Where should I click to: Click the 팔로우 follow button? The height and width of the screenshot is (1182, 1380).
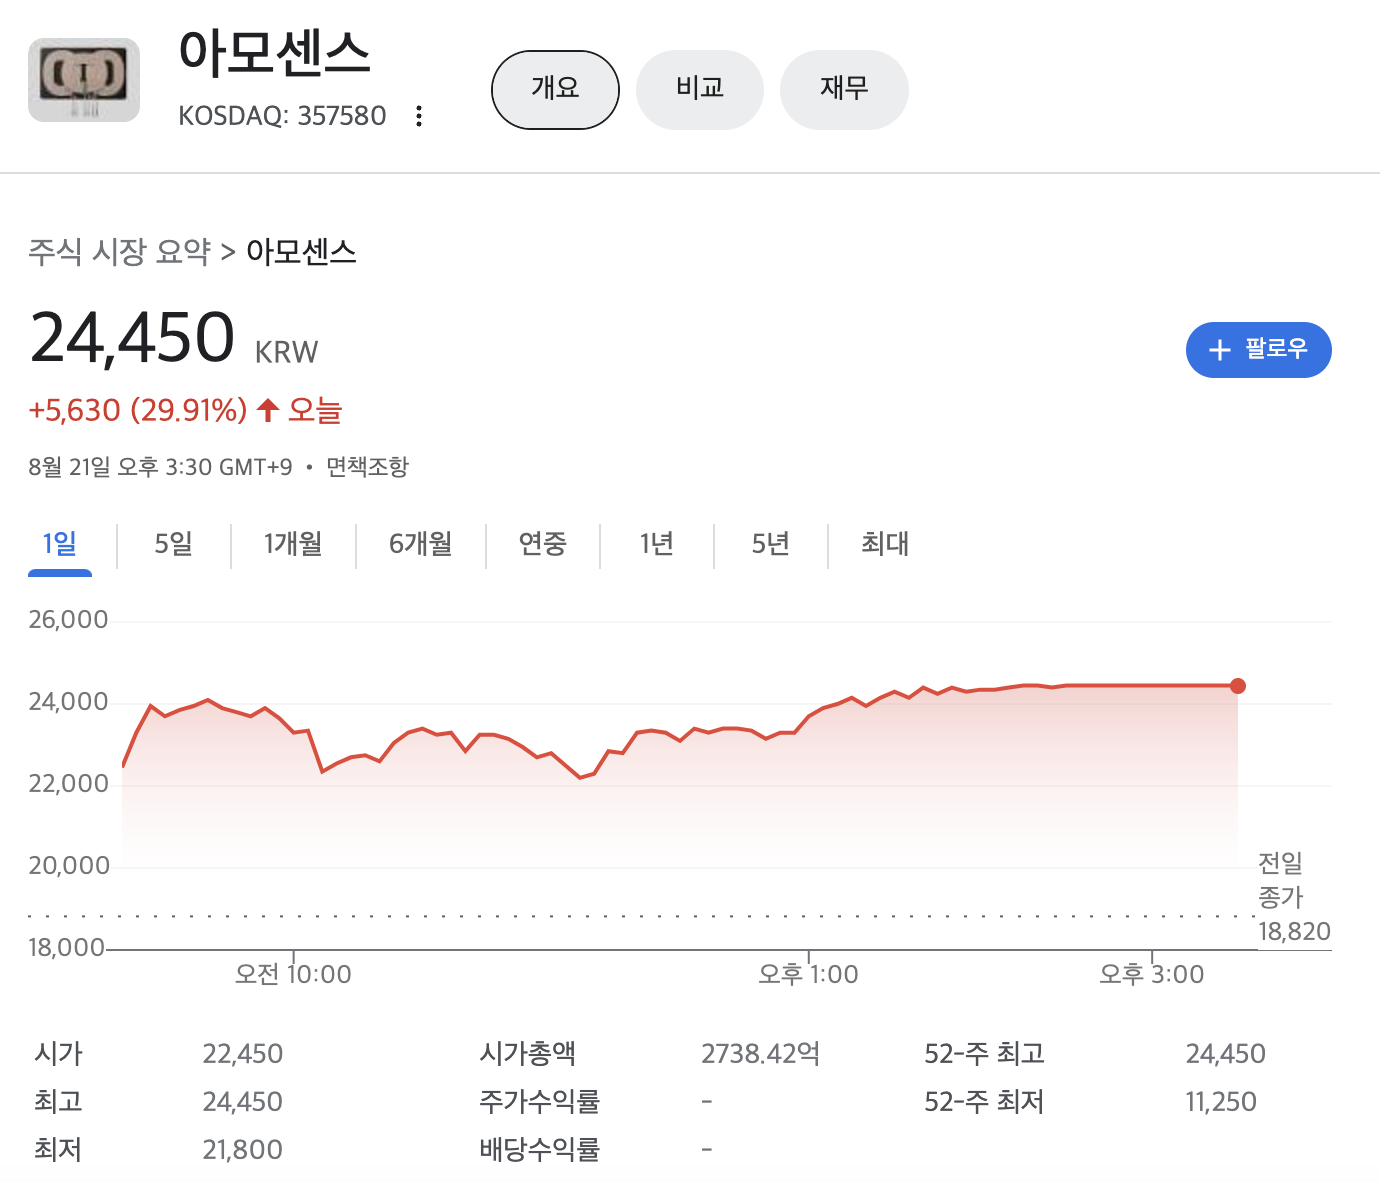point(1258,350)
